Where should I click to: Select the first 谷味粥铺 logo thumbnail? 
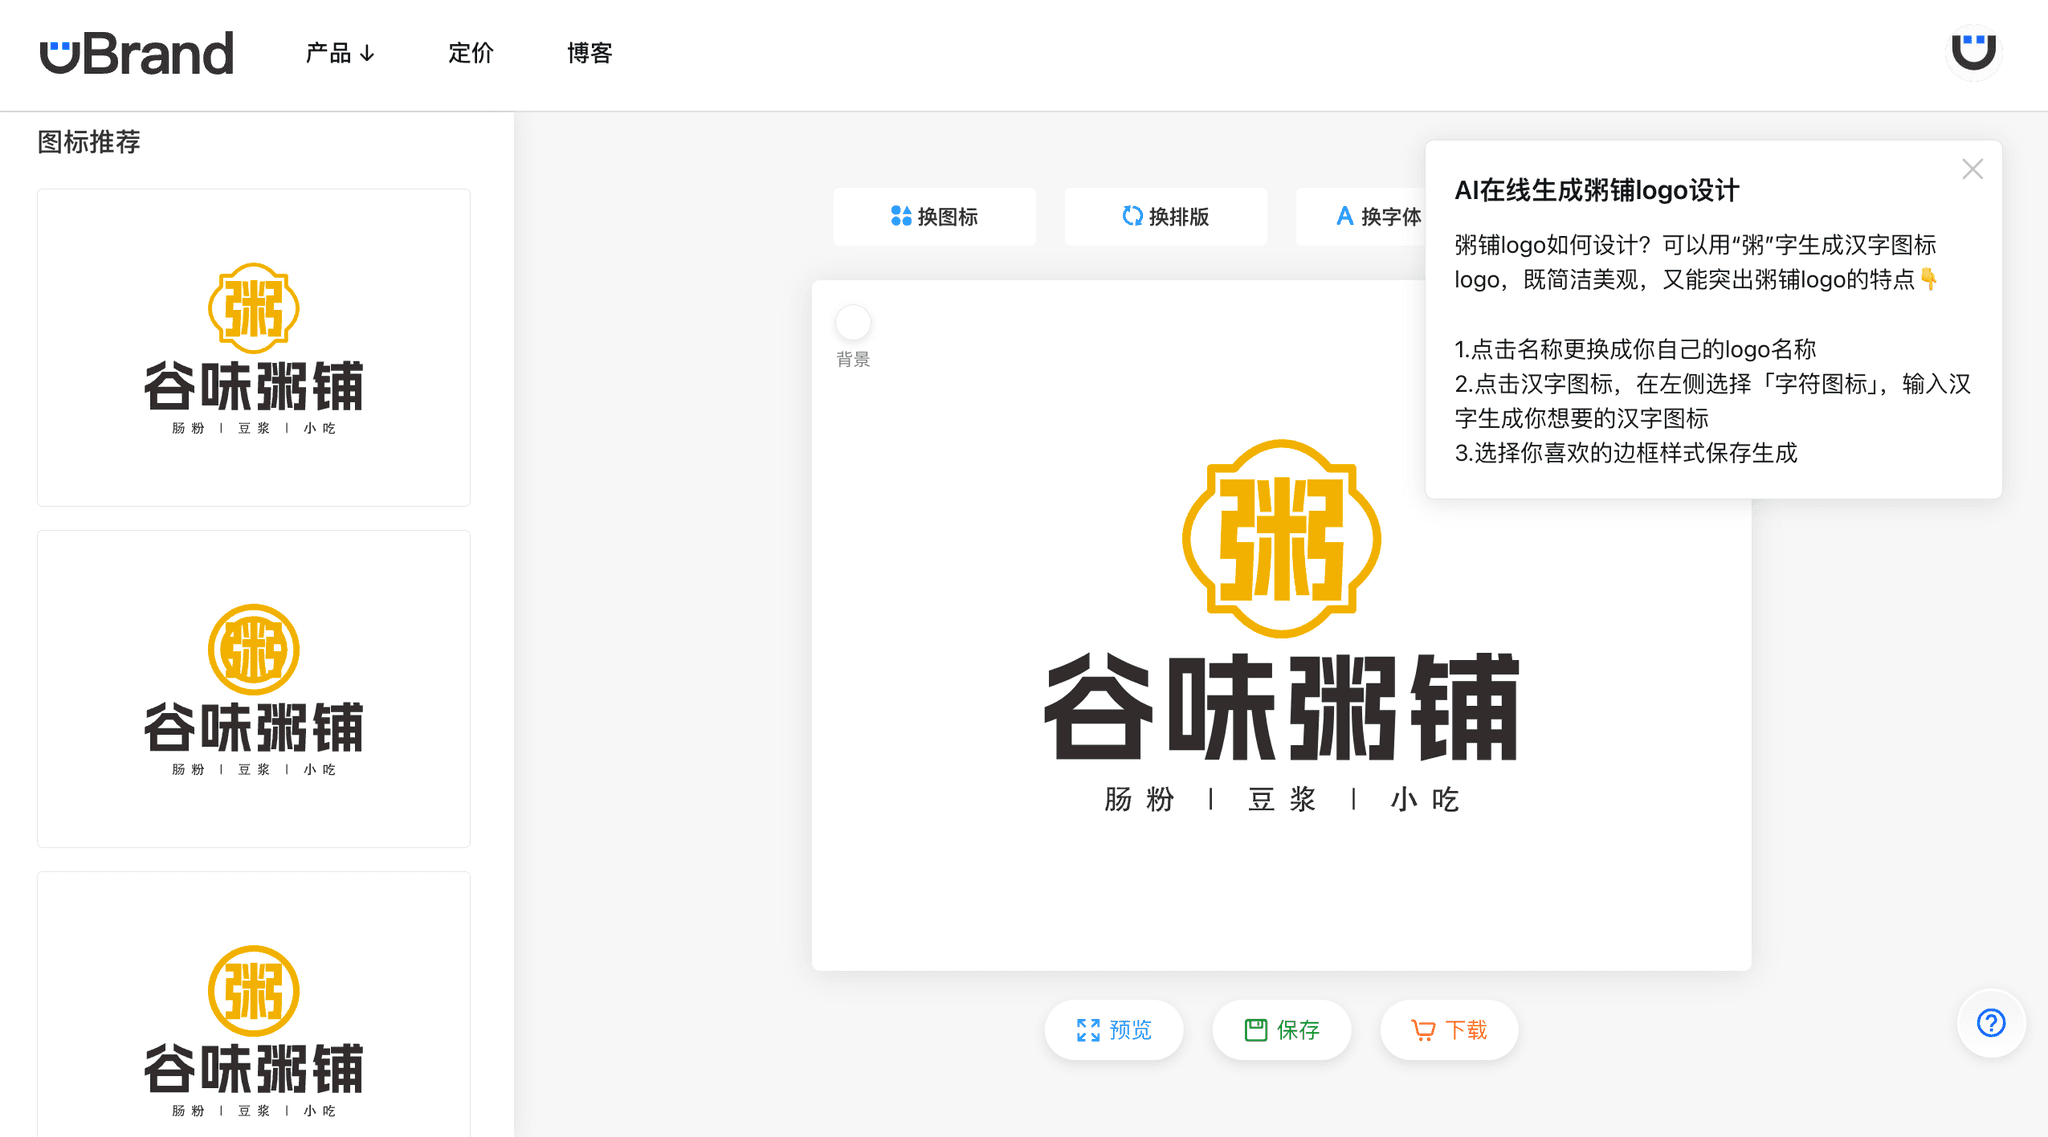(x=253, y=347)
